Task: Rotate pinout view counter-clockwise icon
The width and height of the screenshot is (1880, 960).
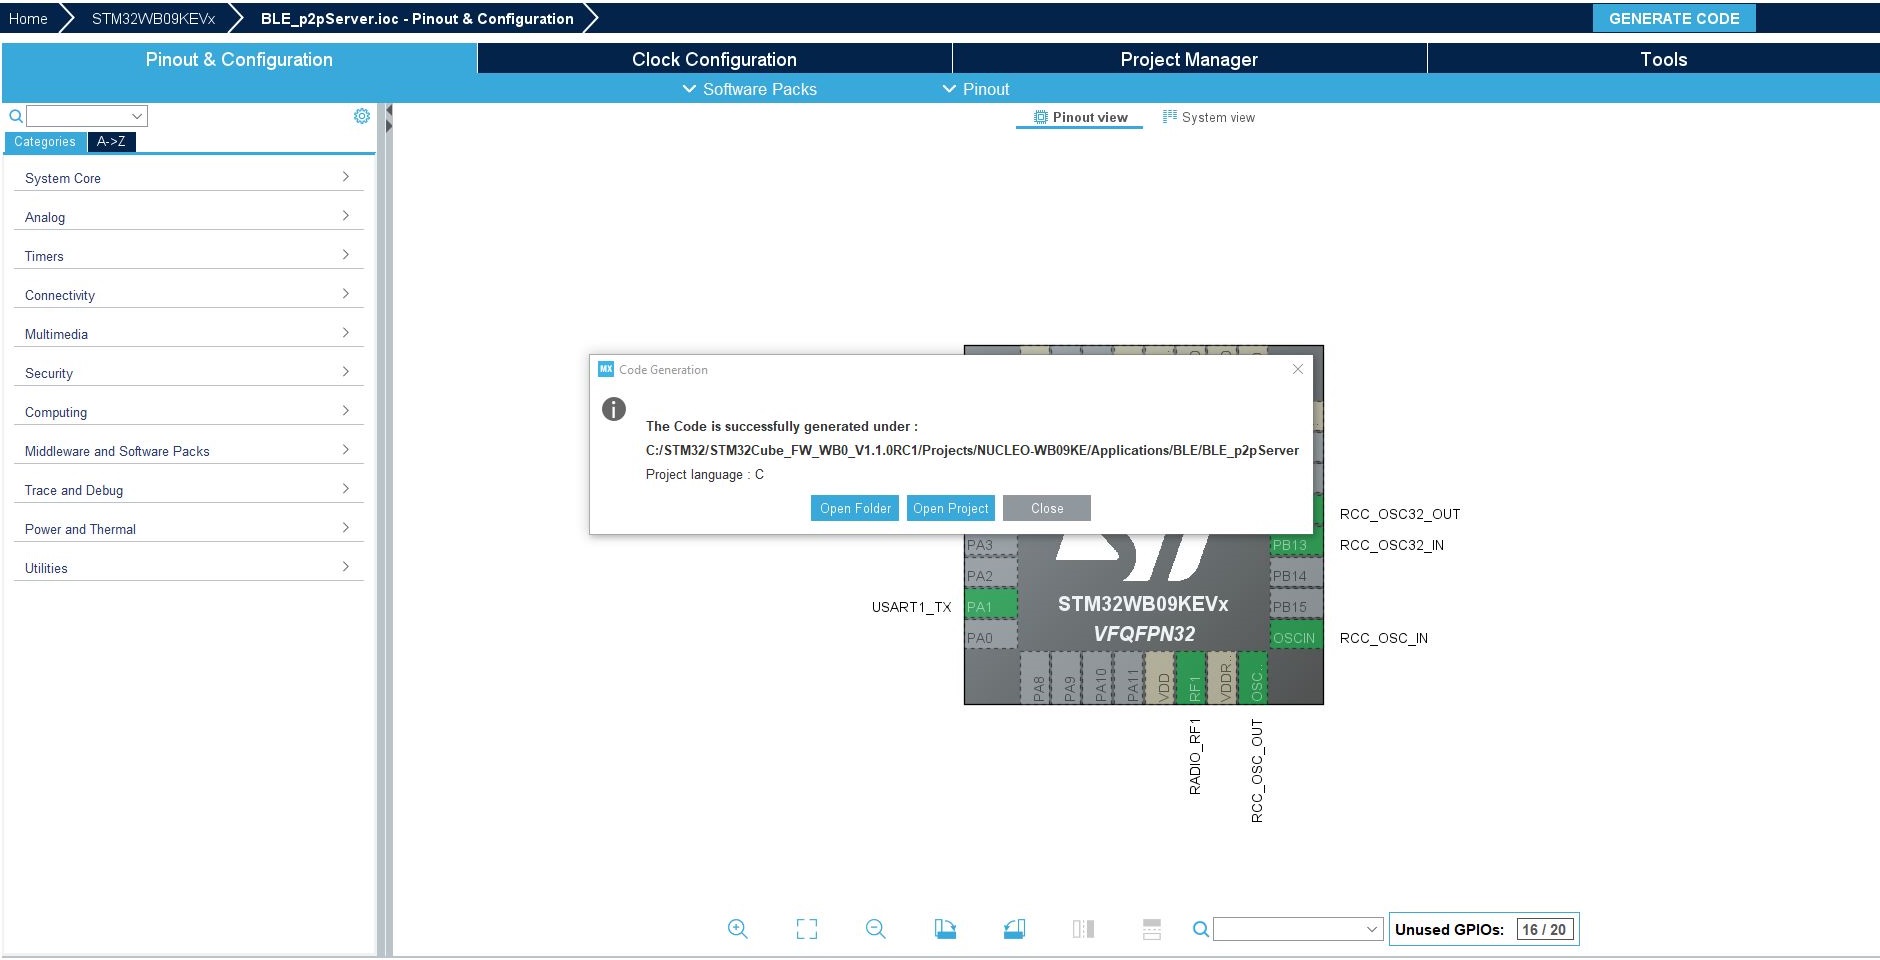Action: pyautogui.click(x=1014, y=929)
